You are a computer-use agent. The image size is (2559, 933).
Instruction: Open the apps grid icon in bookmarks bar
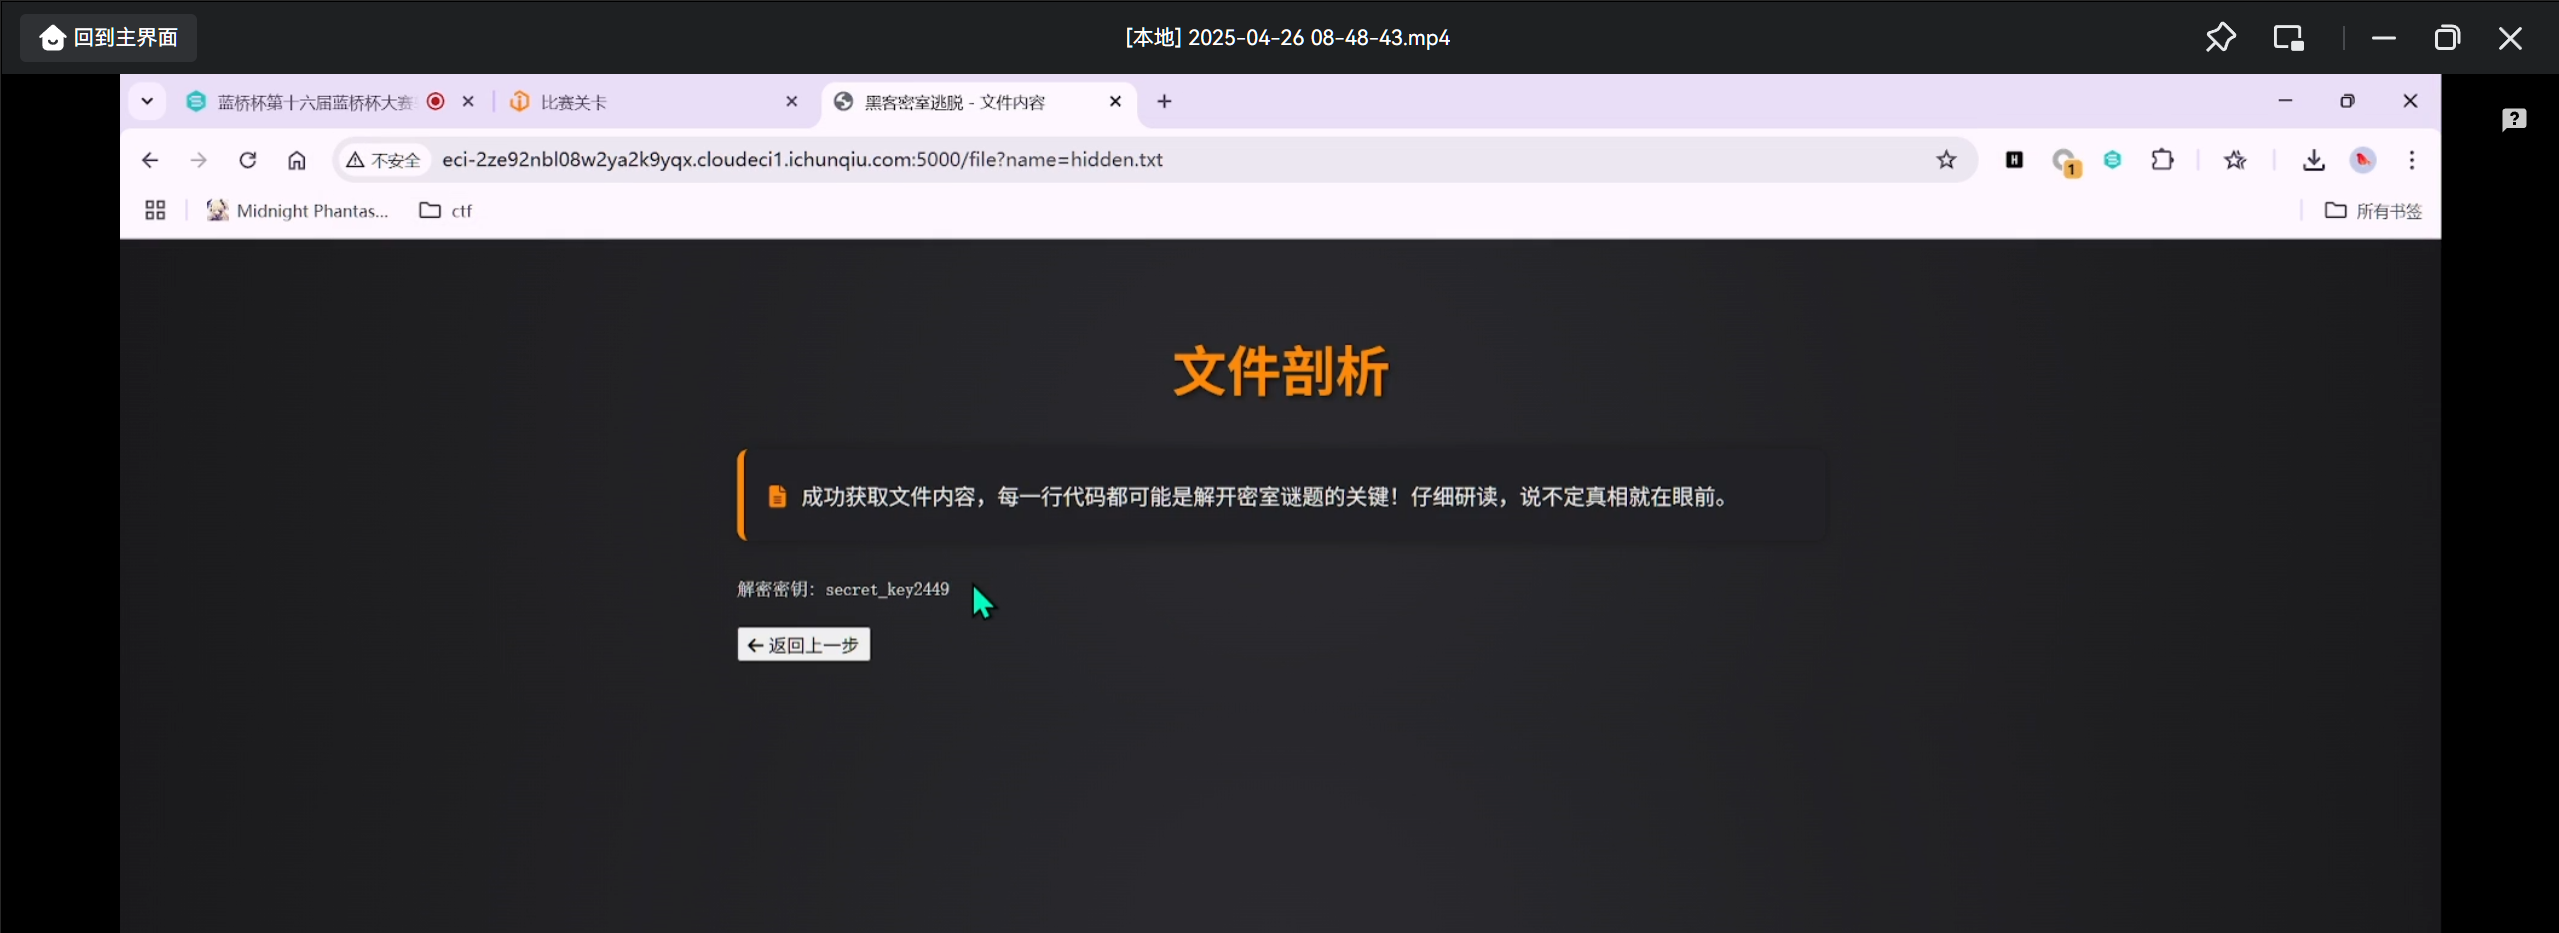click(155, 210)
